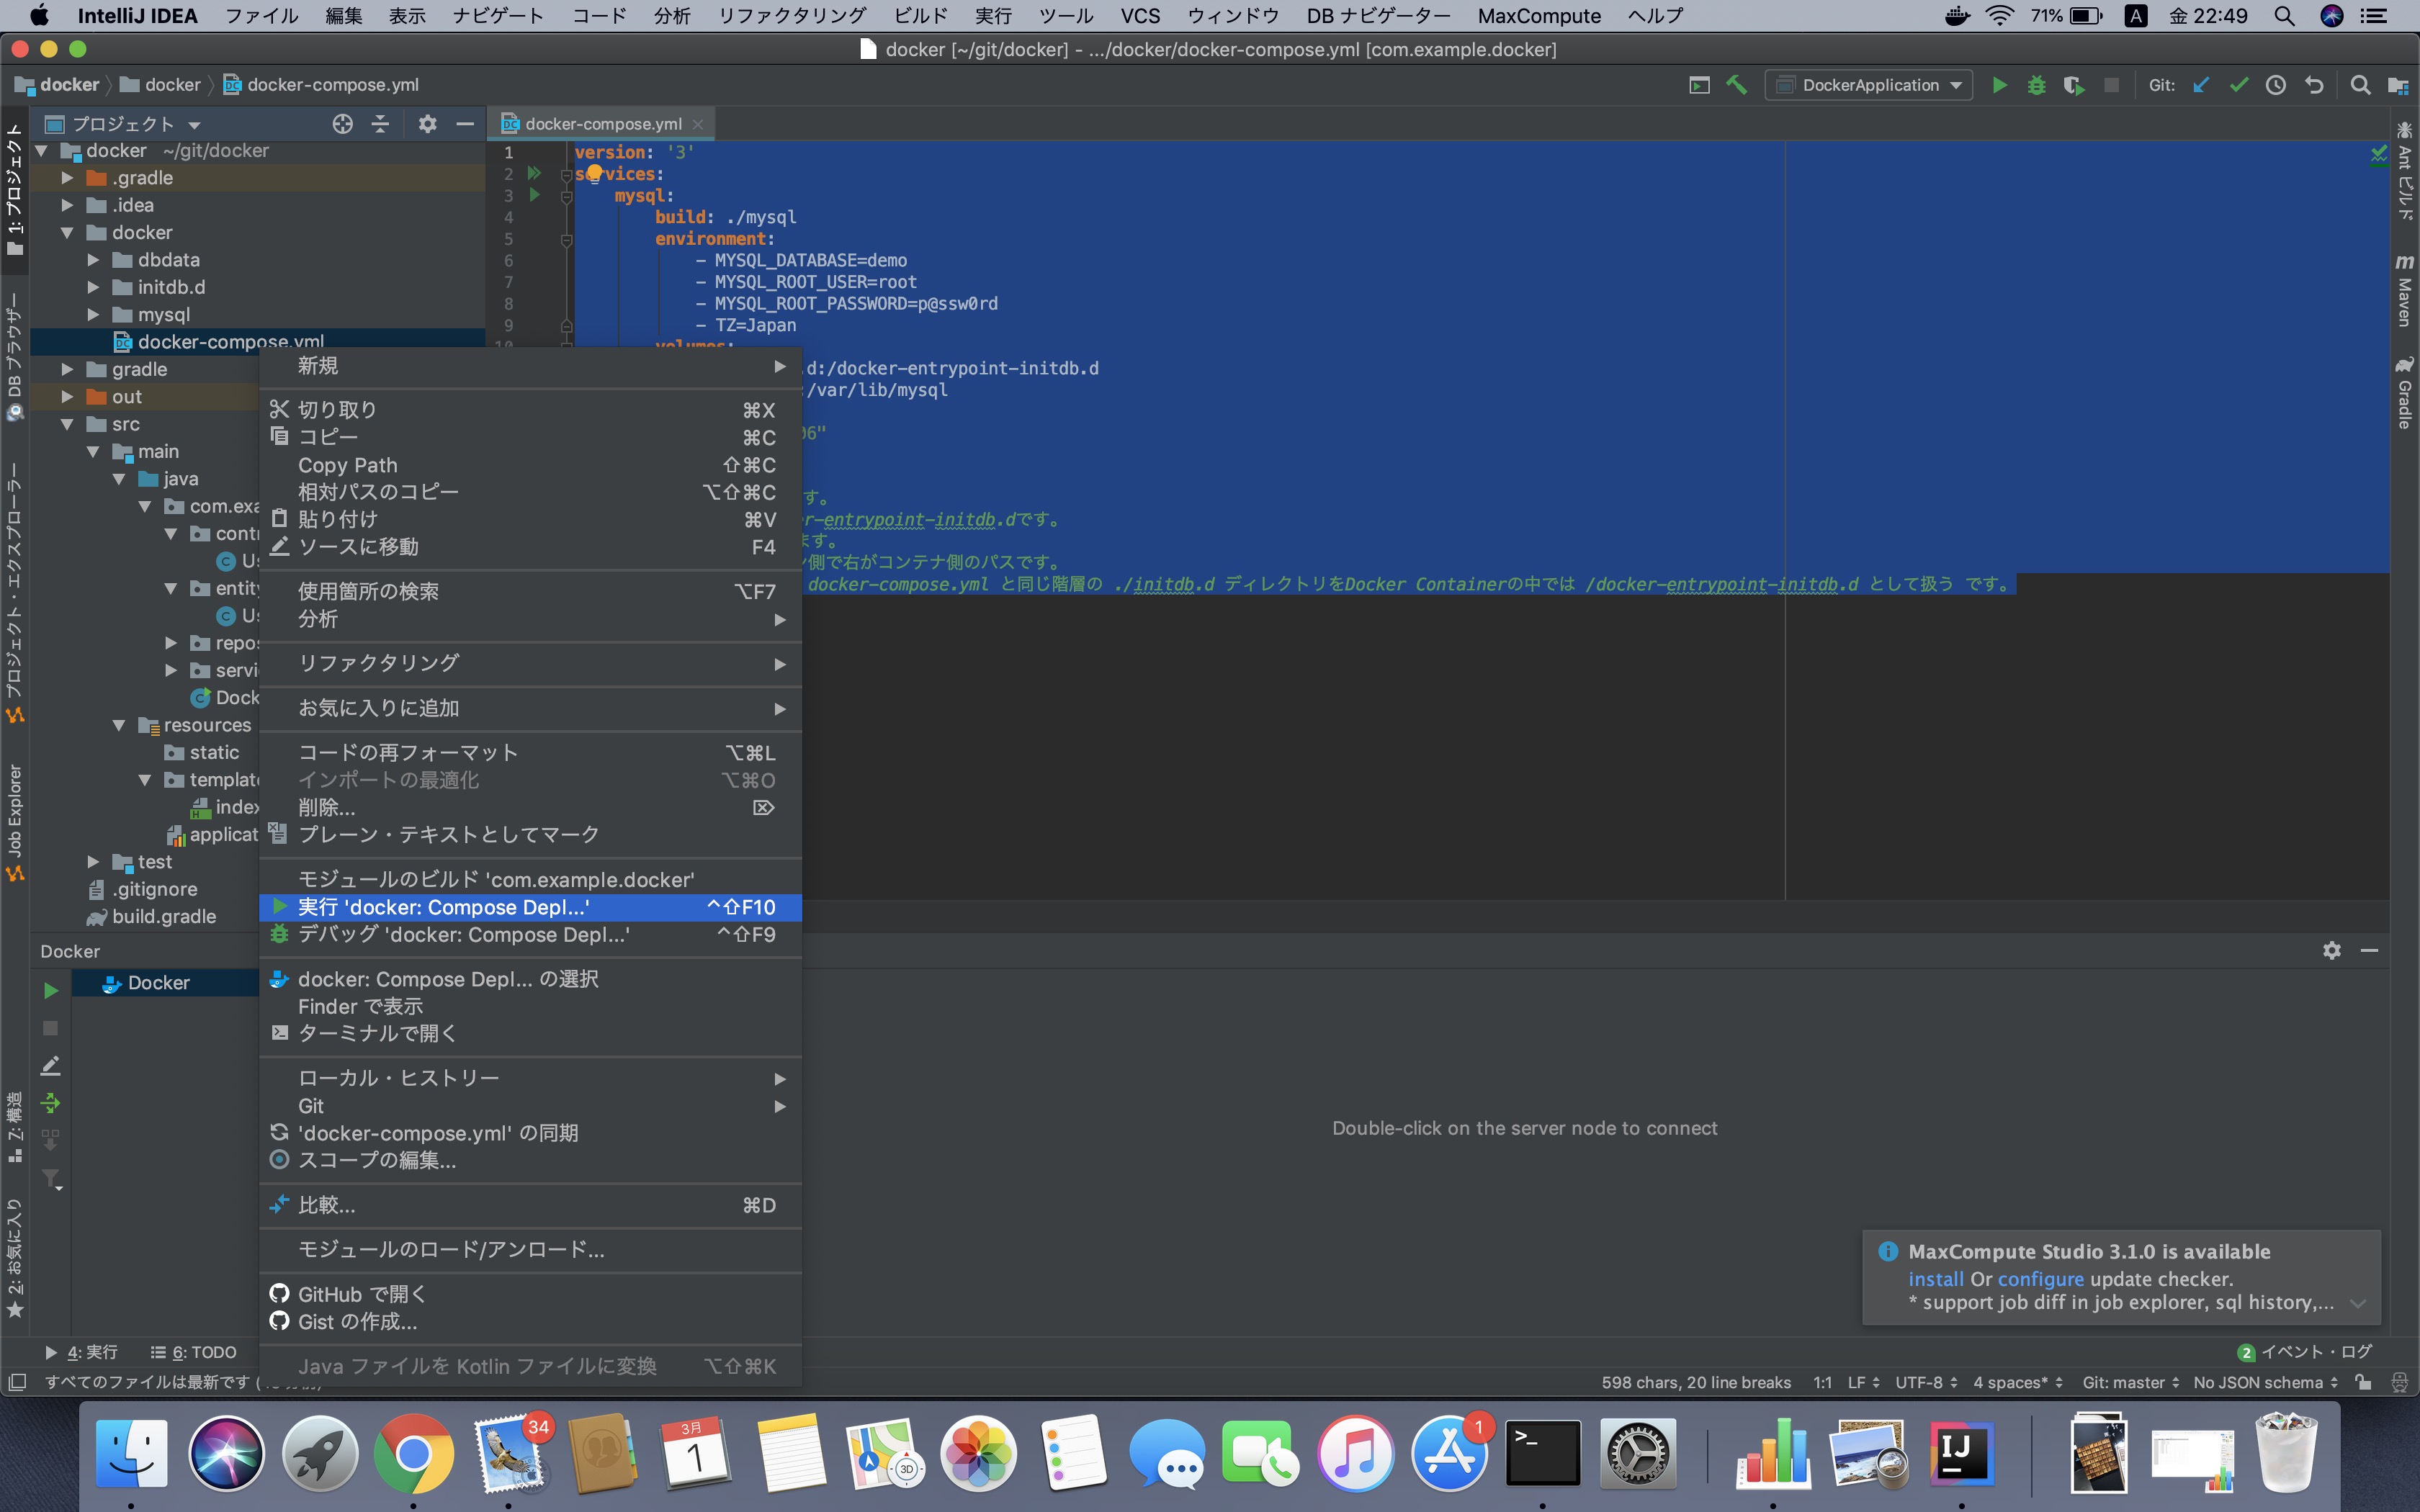The width and height of the screenshot is (2420, 1512).
Task: Click the Build project hammer icon
Action: (1737, 85)
